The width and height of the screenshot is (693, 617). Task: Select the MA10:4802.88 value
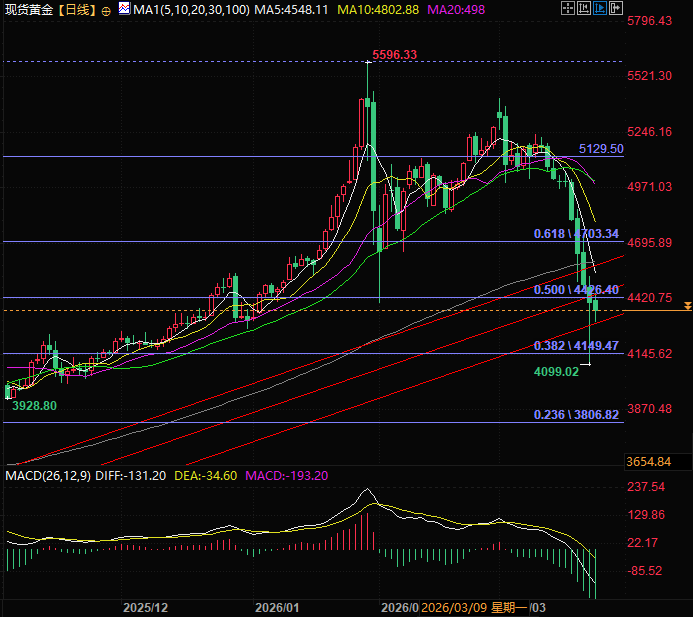378,9
